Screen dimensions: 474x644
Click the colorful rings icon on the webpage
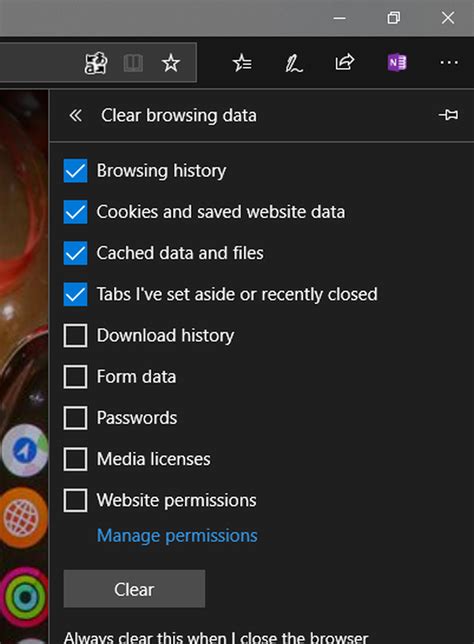[24, 597]
